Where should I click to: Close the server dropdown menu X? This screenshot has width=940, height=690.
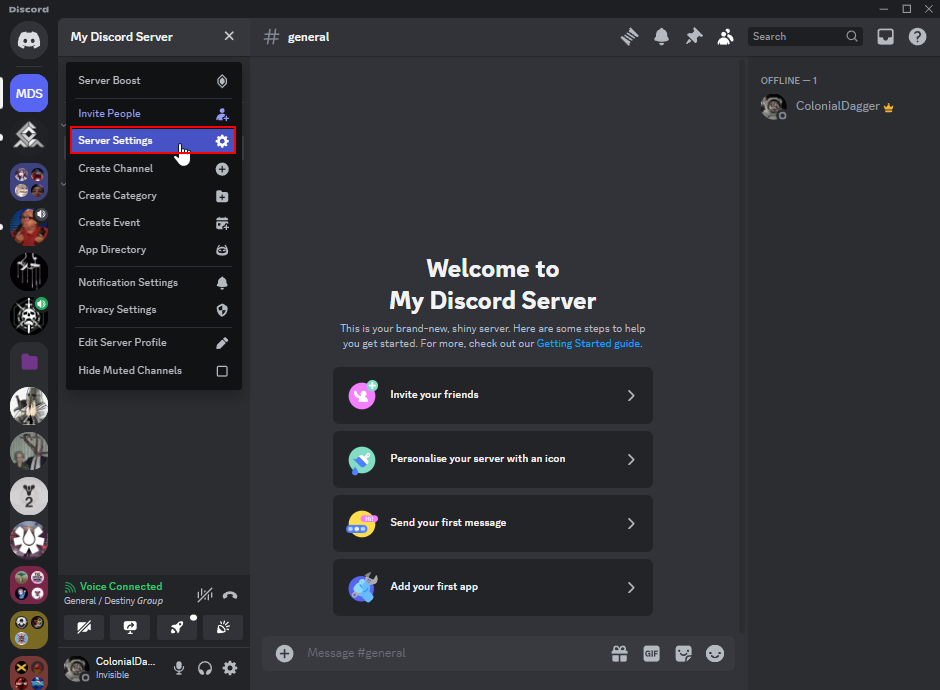[x=229, y=37]
